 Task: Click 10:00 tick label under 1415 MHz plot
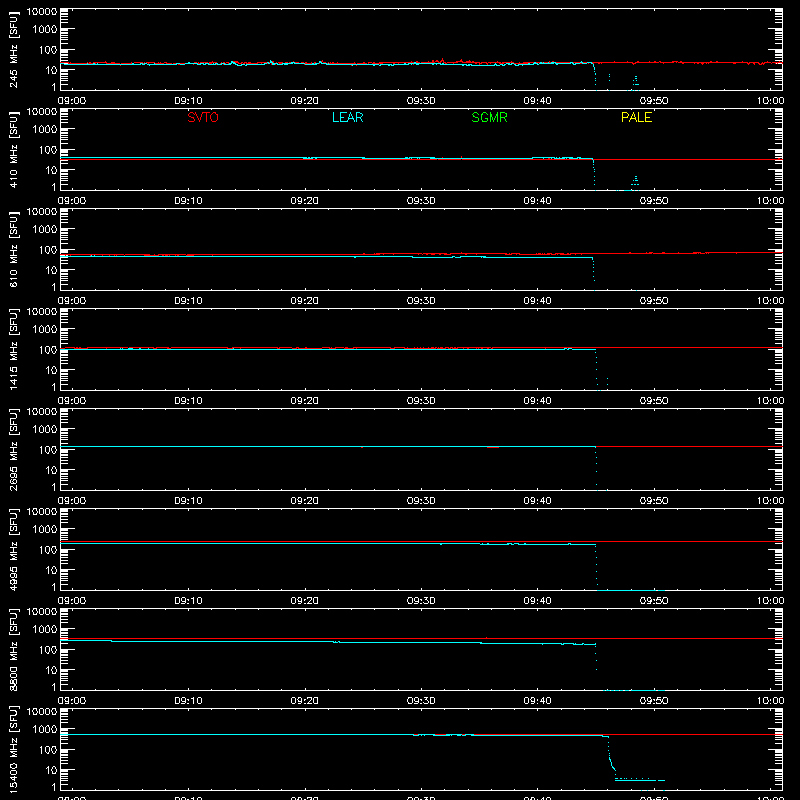pyautogui.click(x=770, y=401)
